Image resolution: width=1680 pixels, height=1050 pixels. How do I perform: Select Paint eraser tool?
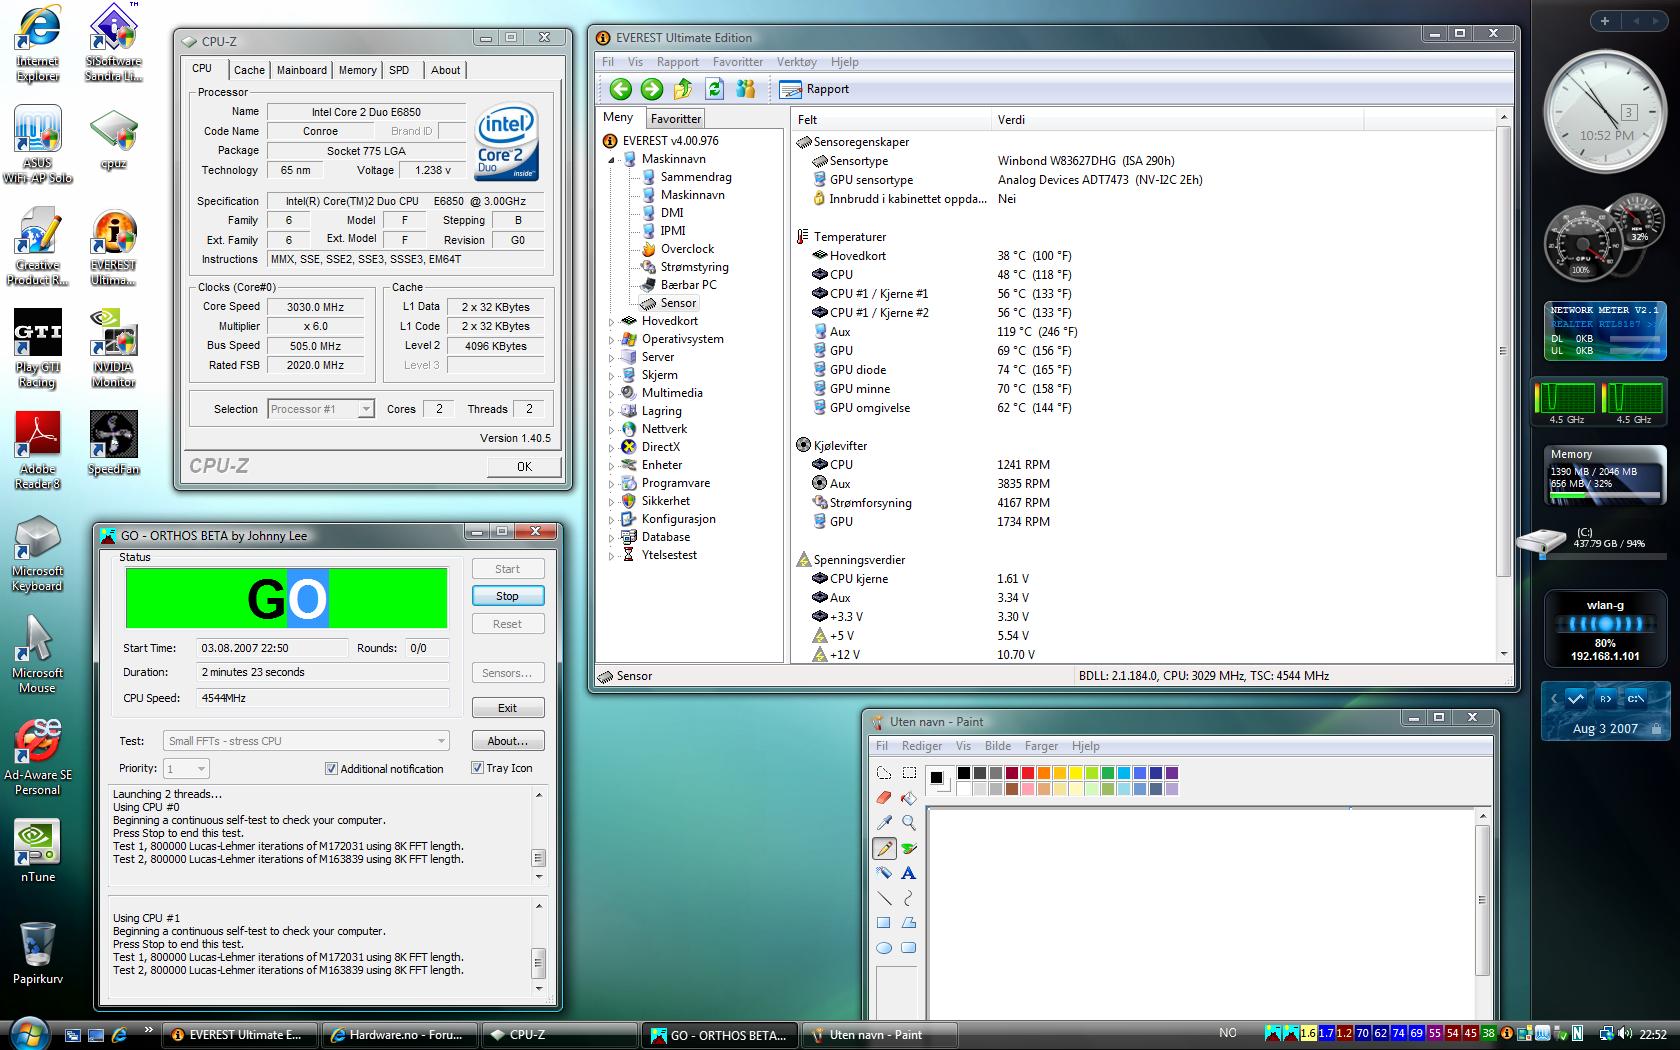tap(884, 798)
